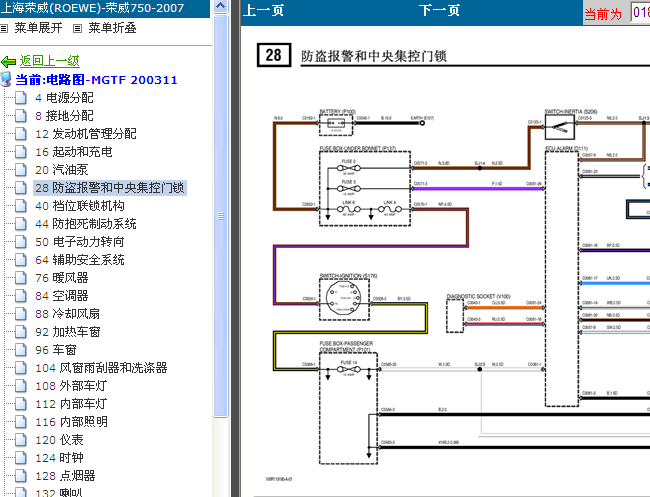Open tree item 16 起动和充电
This screenshot has height=497, width=650.
click(74, 152)
